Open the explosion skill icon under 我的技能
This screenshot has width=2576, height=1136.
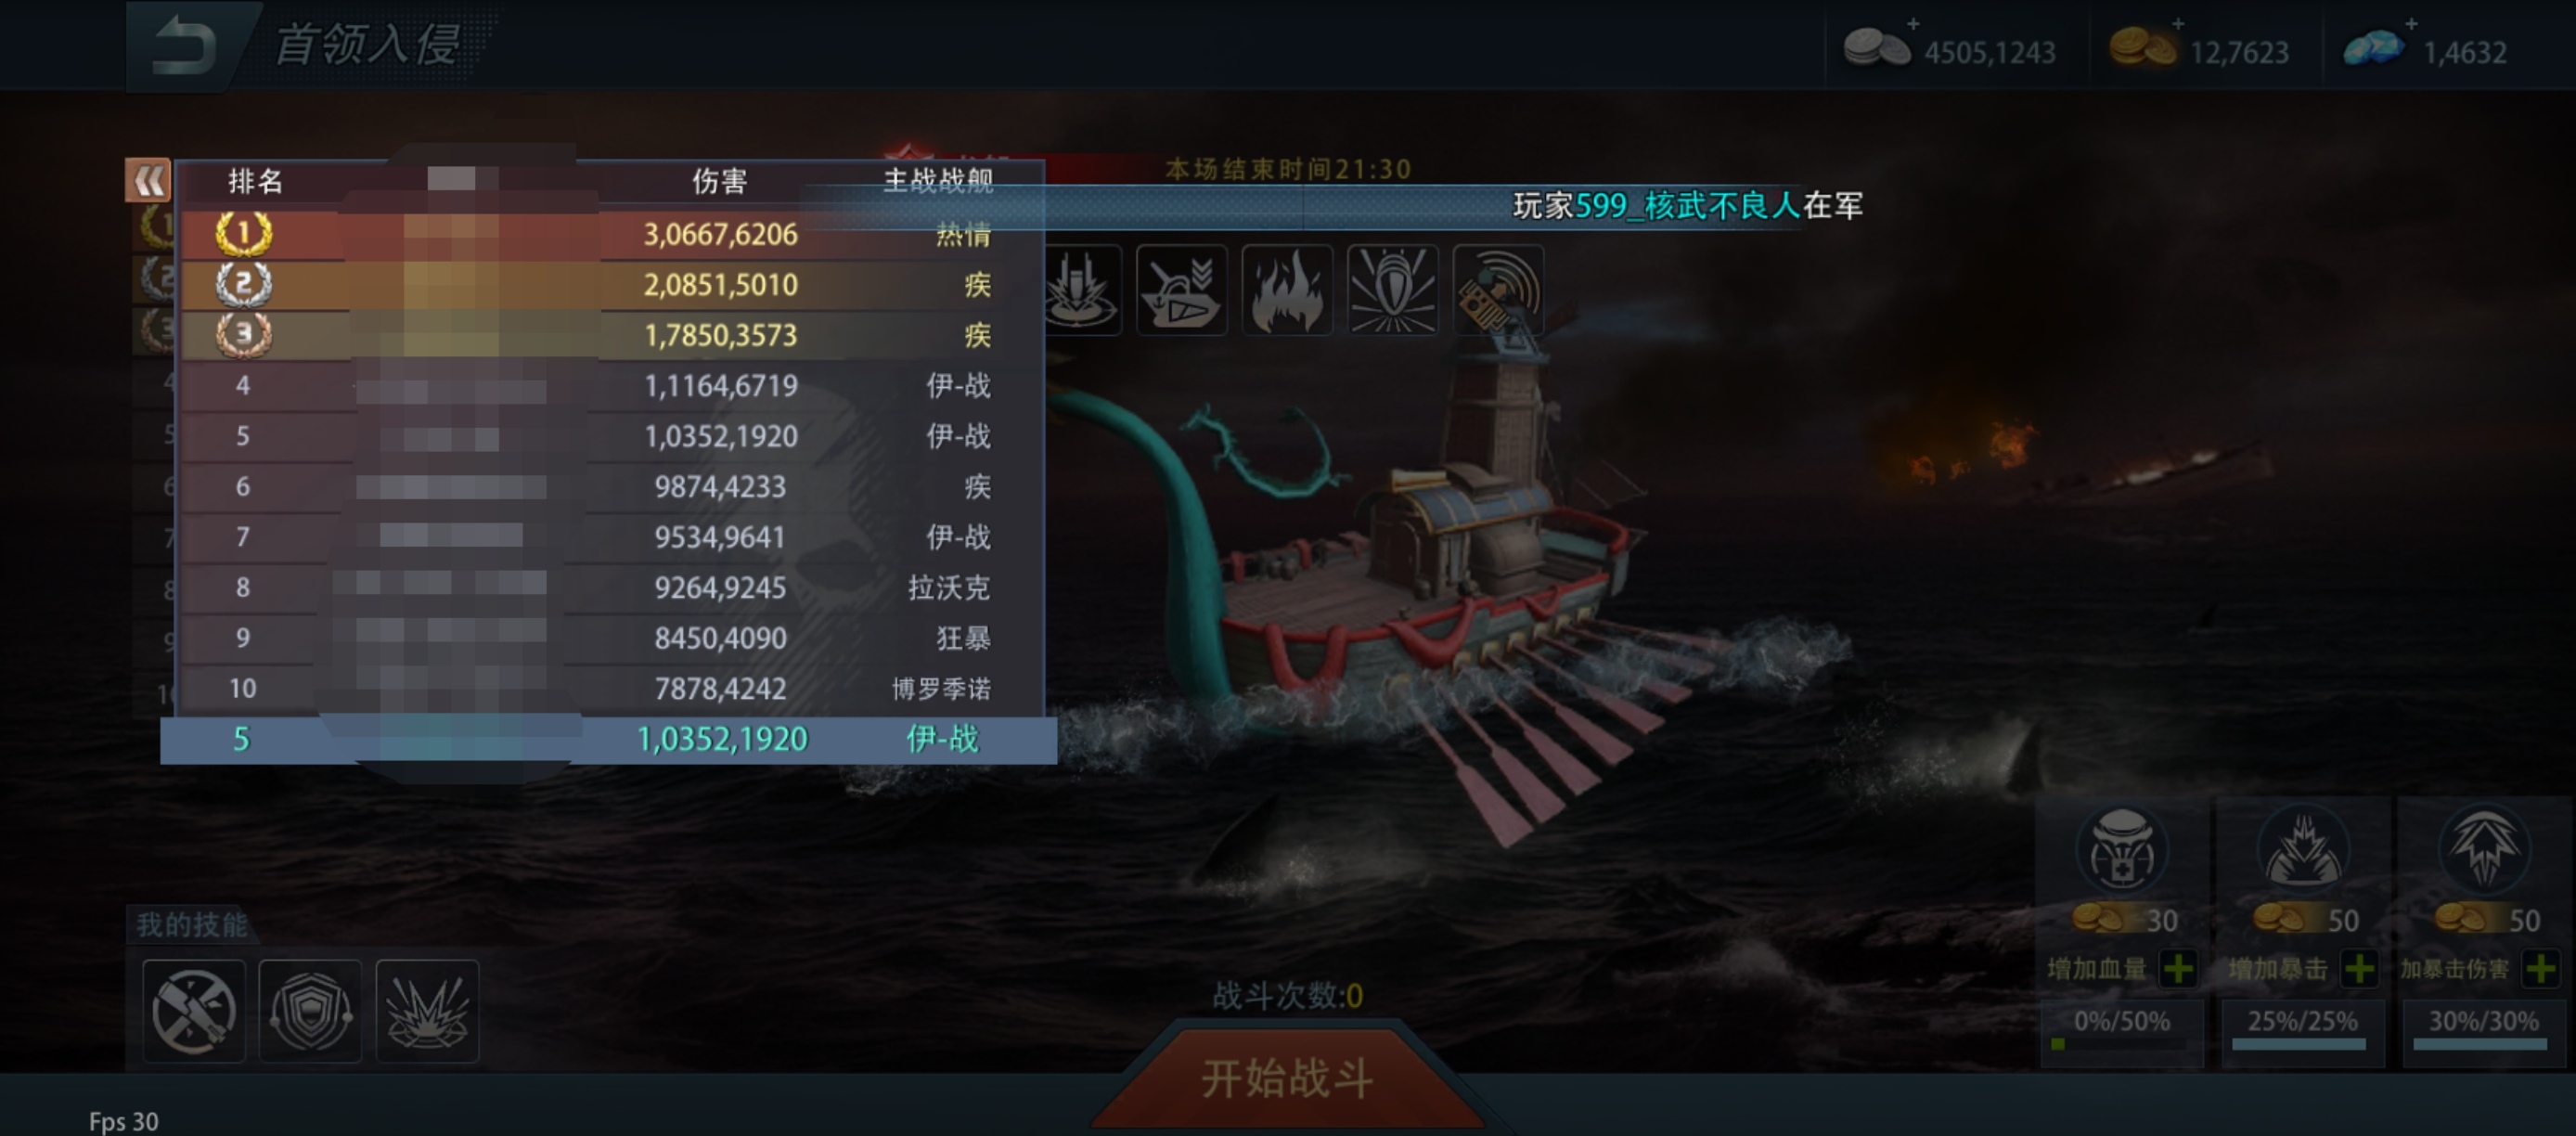427,1011
